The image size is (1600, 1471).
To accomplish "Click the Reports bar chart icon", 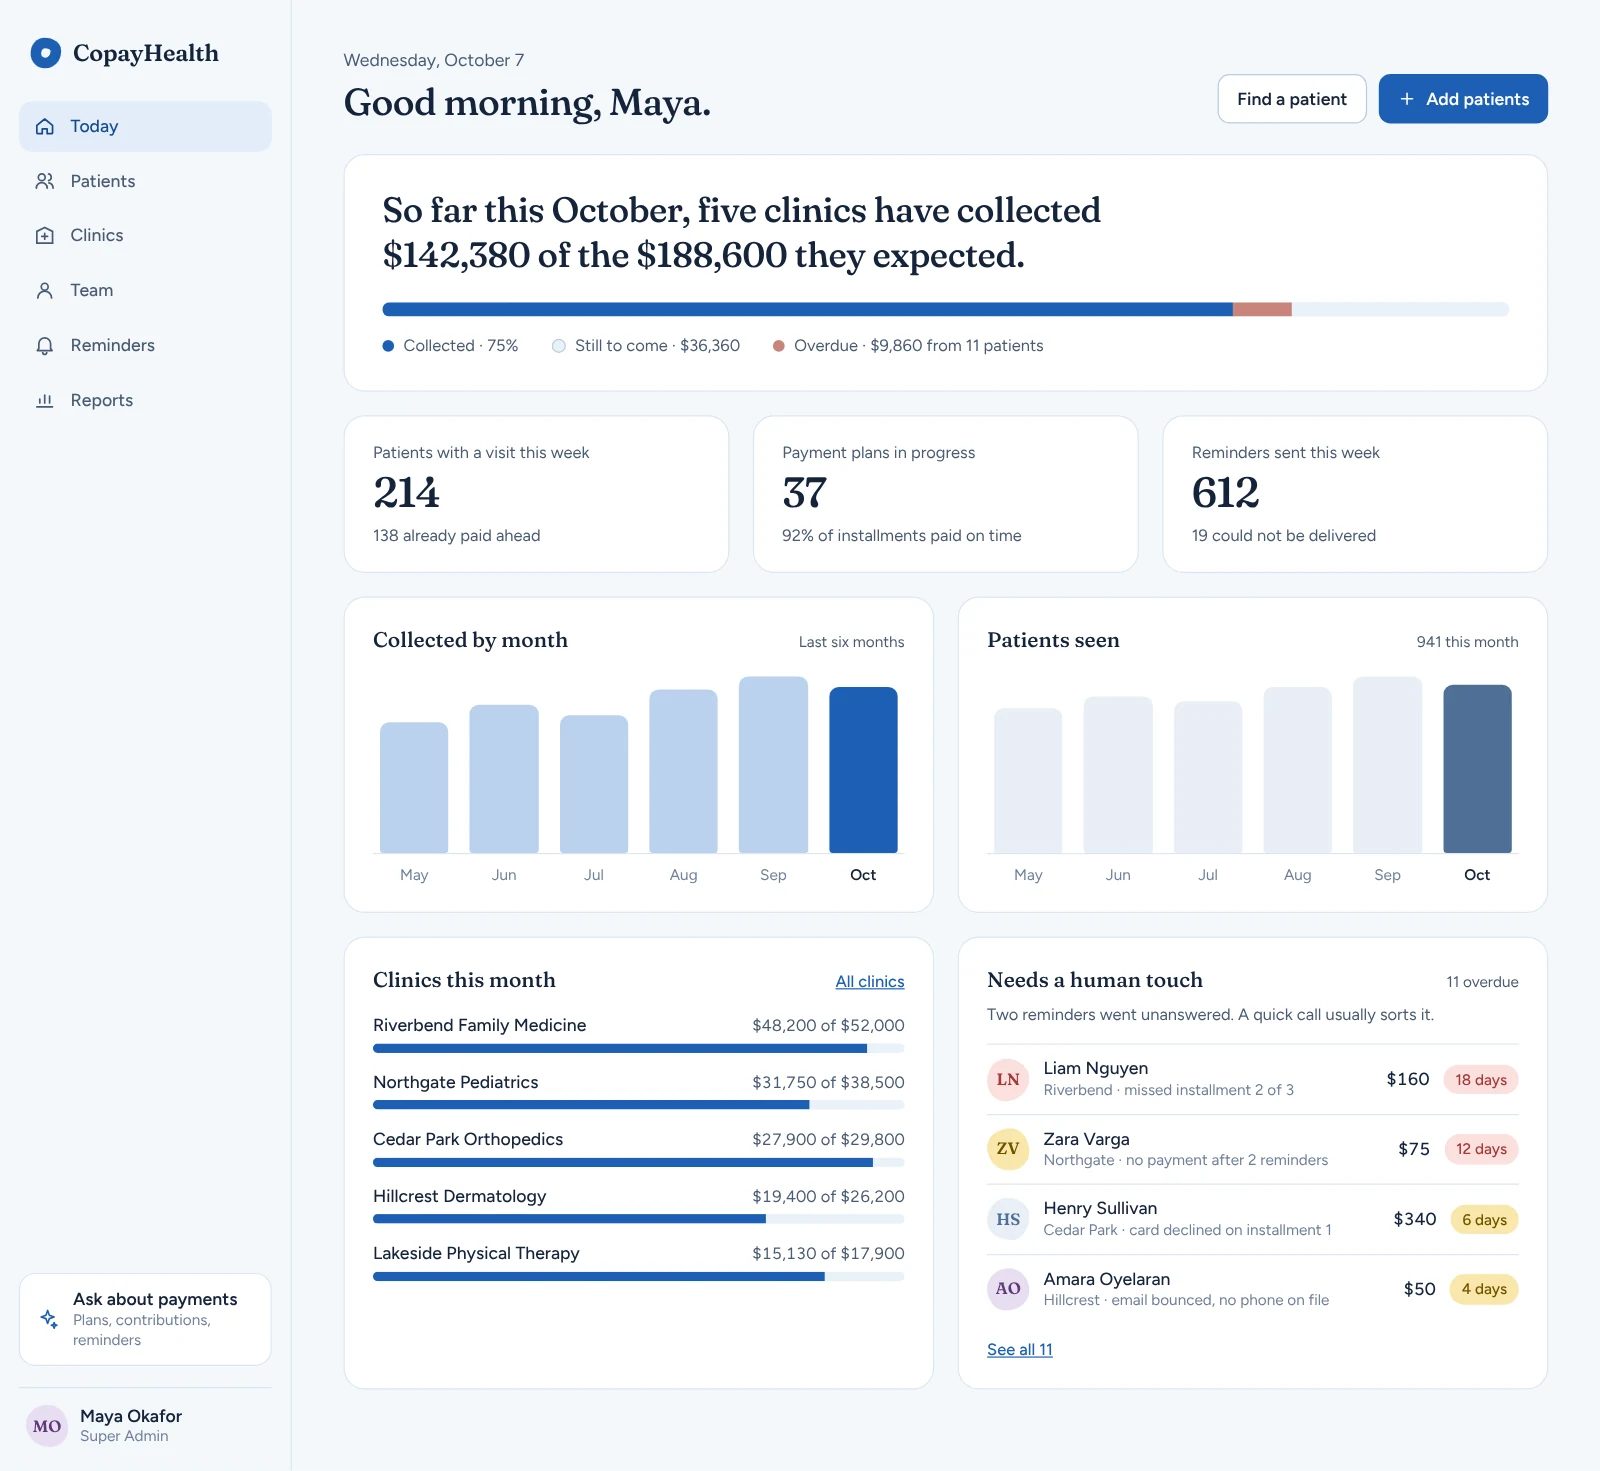I will tap(45, 401).
